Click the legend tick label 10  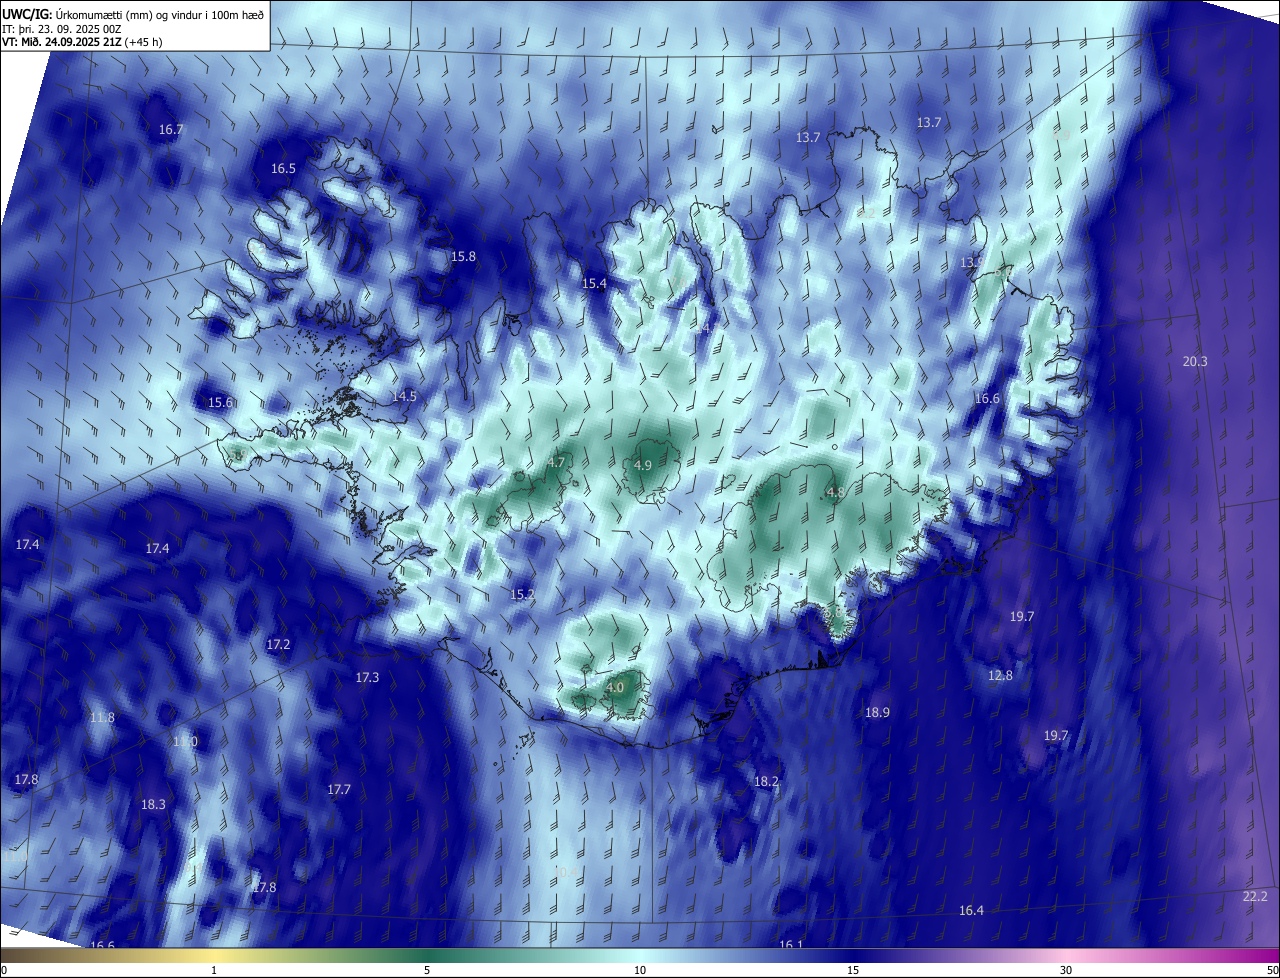tap(640, 970)
